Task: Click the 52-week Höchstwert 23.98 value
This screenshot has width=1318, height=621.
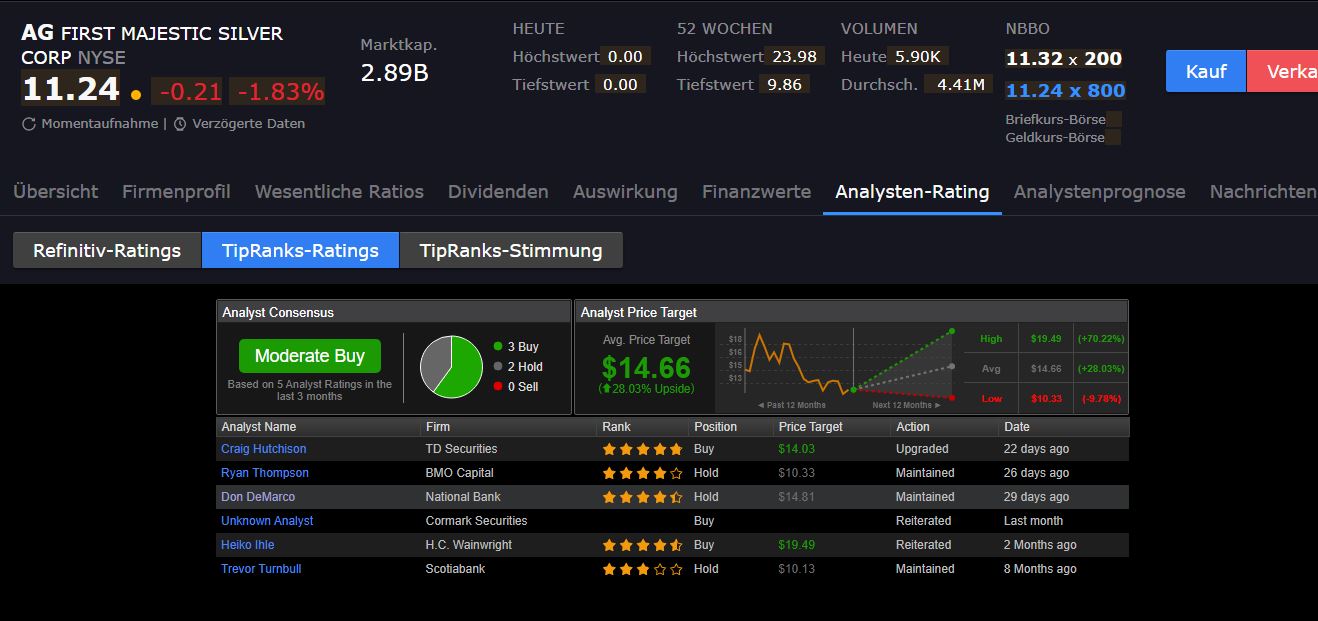Action: (x=793, y=57)
